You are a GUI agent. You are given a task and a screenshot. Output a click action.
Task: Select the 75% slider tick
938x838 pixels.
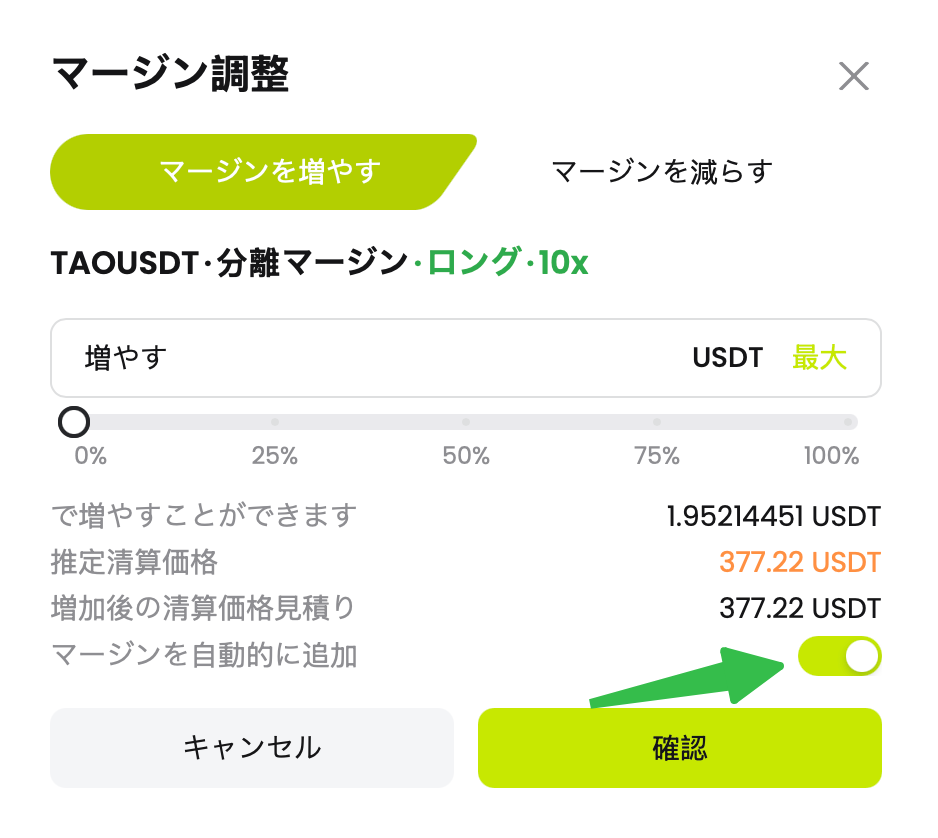[656, 422]
